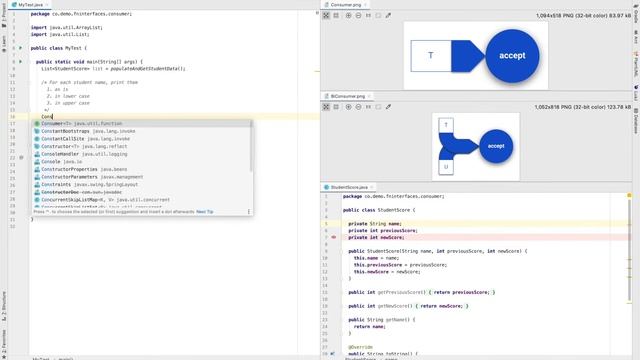Pick color with BiConsumer.png eyedropper tool
The height and width of the screenshot is (360, 640).
[388, 107]
